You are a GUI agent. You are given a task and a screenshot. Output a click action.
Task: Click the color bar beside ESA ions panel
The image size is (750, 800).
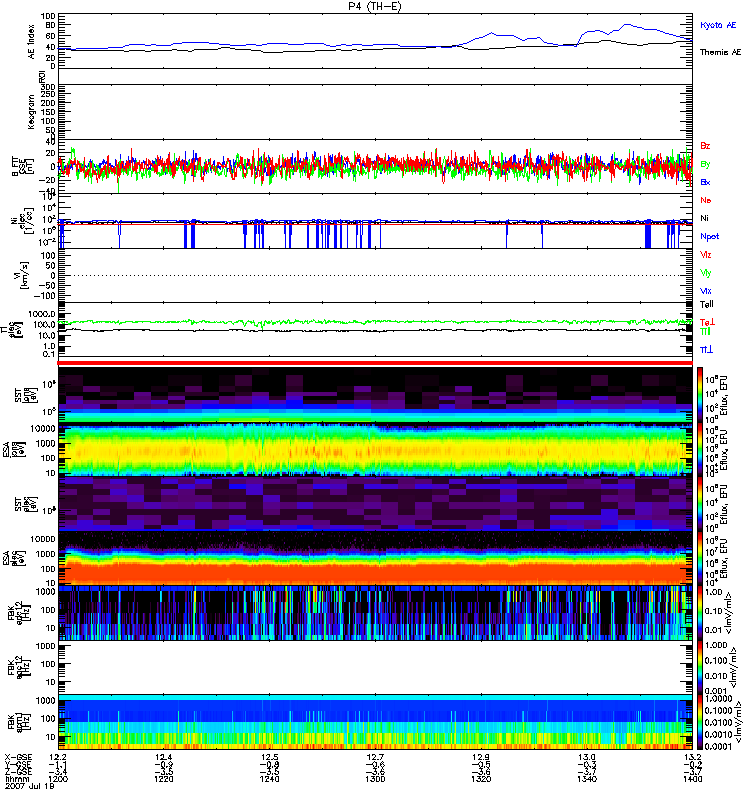point(701,449)
